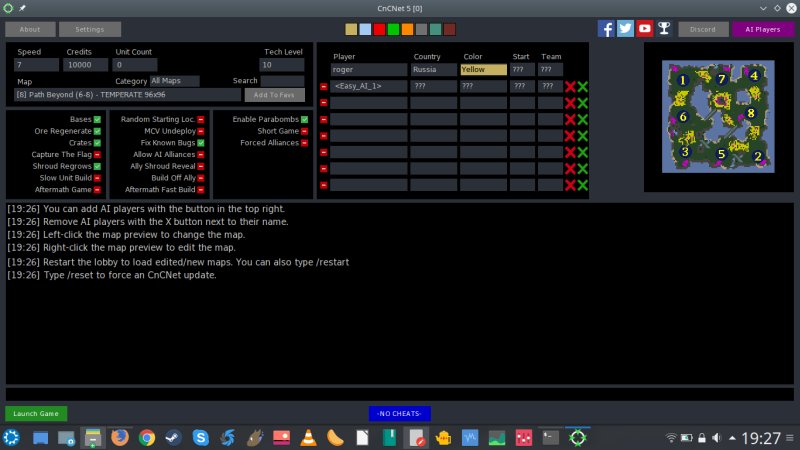800x450 pixels.
Task: Click the battery tray icon
Action: click(687, 438)
